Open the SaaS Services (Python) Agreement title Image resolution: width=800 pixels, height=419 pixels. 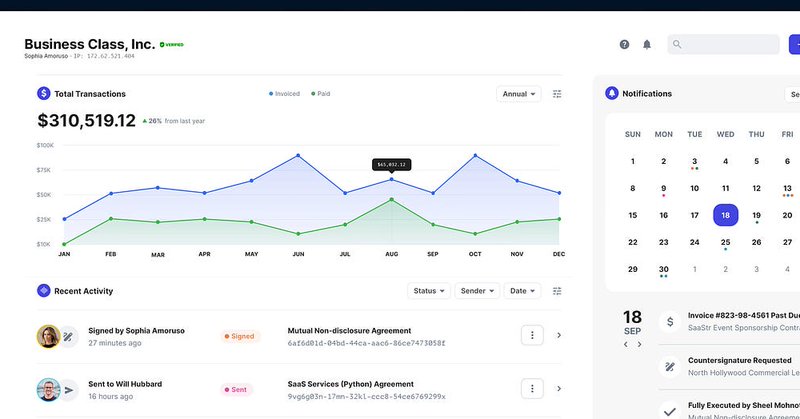[x=351, y=384]
